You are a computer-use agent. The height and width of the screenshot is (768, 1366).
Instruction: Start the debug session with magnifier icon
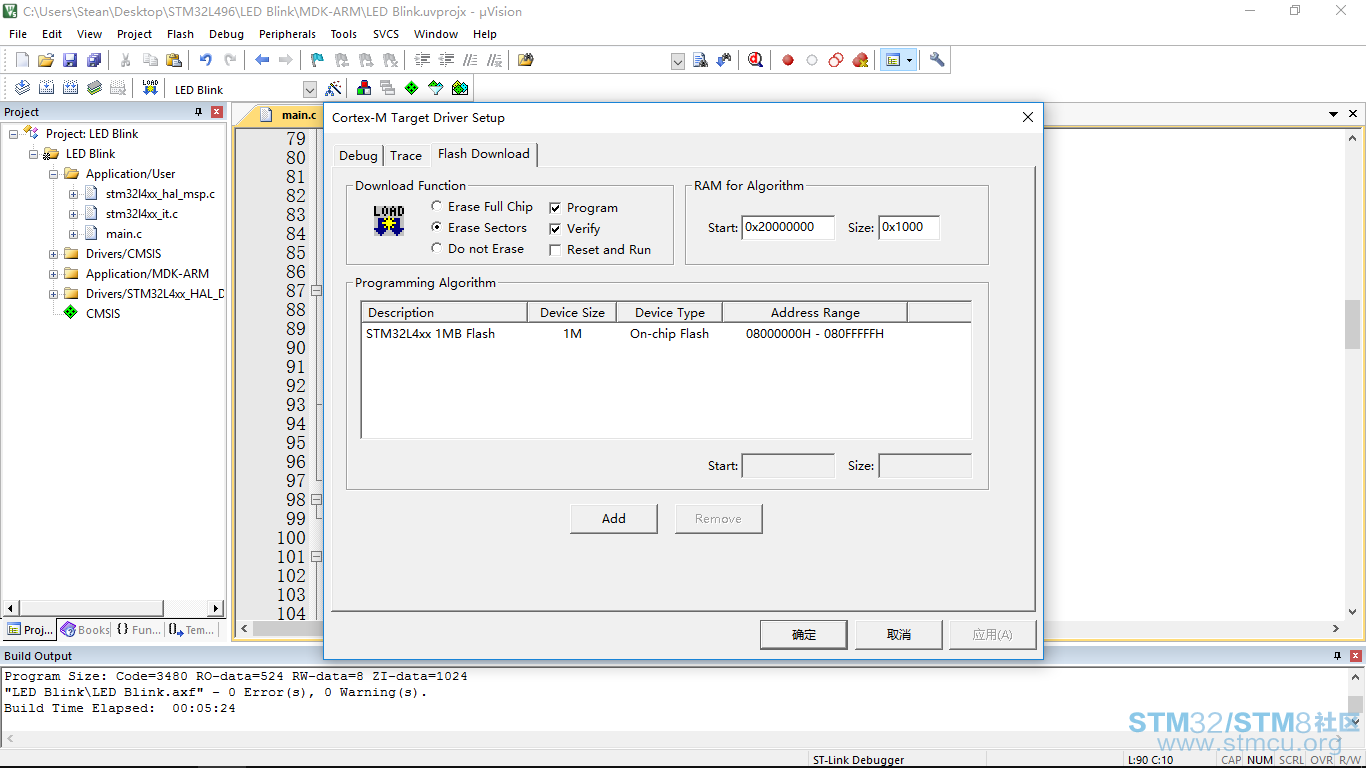[x=755, y=60]
